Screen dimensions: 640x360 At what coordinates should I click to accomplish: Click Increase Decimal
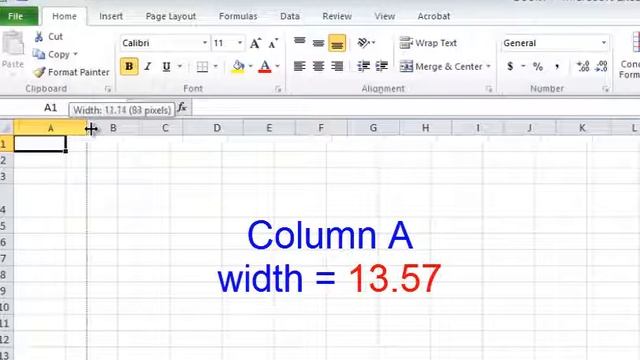pos(582,67)
